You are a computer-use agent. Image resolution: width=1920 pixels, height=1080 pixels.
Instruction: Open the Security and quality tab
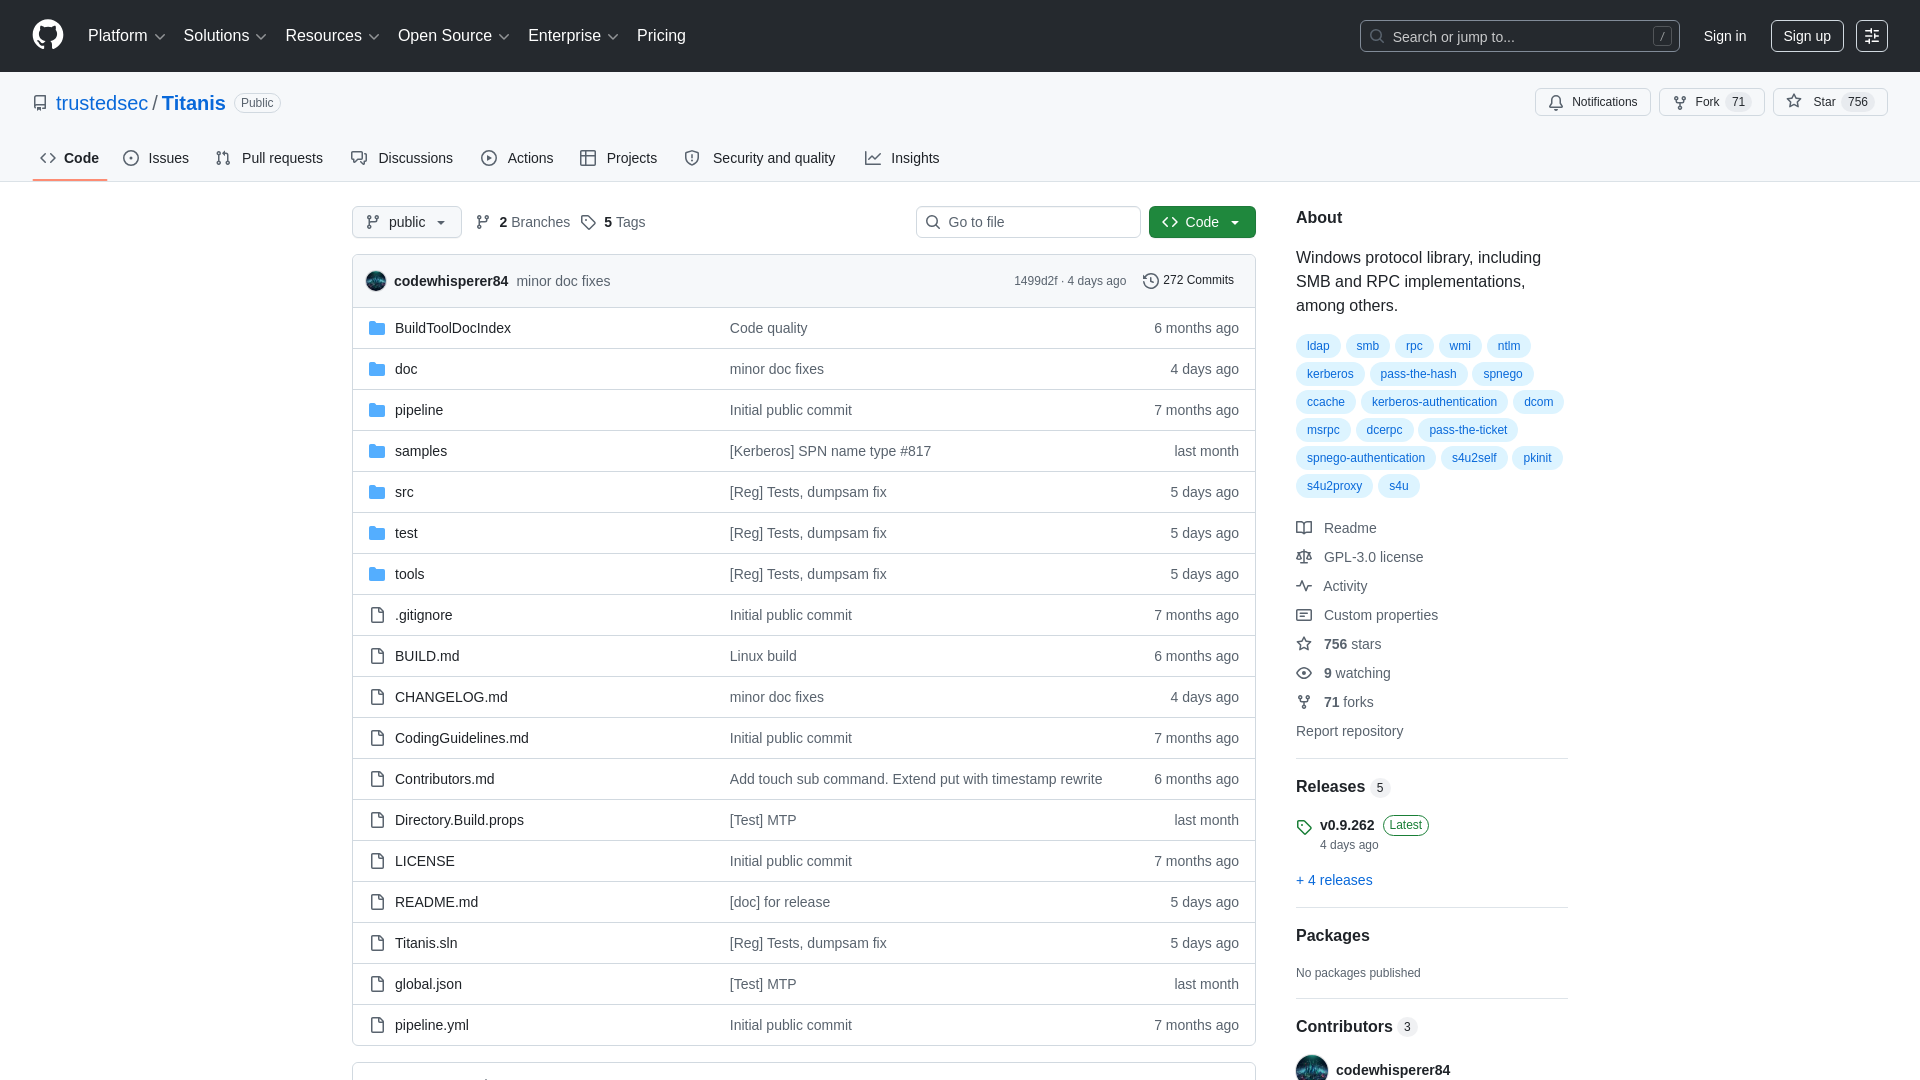click(760, 158)
